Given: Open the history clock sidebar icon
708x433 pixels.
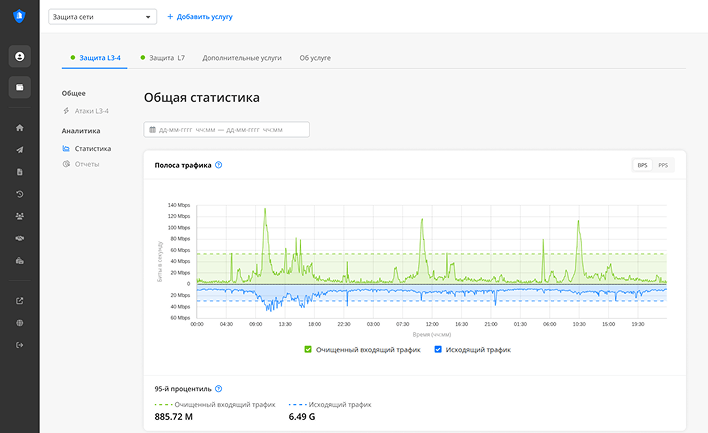Looking at the screenshot, I should [20, 194].
